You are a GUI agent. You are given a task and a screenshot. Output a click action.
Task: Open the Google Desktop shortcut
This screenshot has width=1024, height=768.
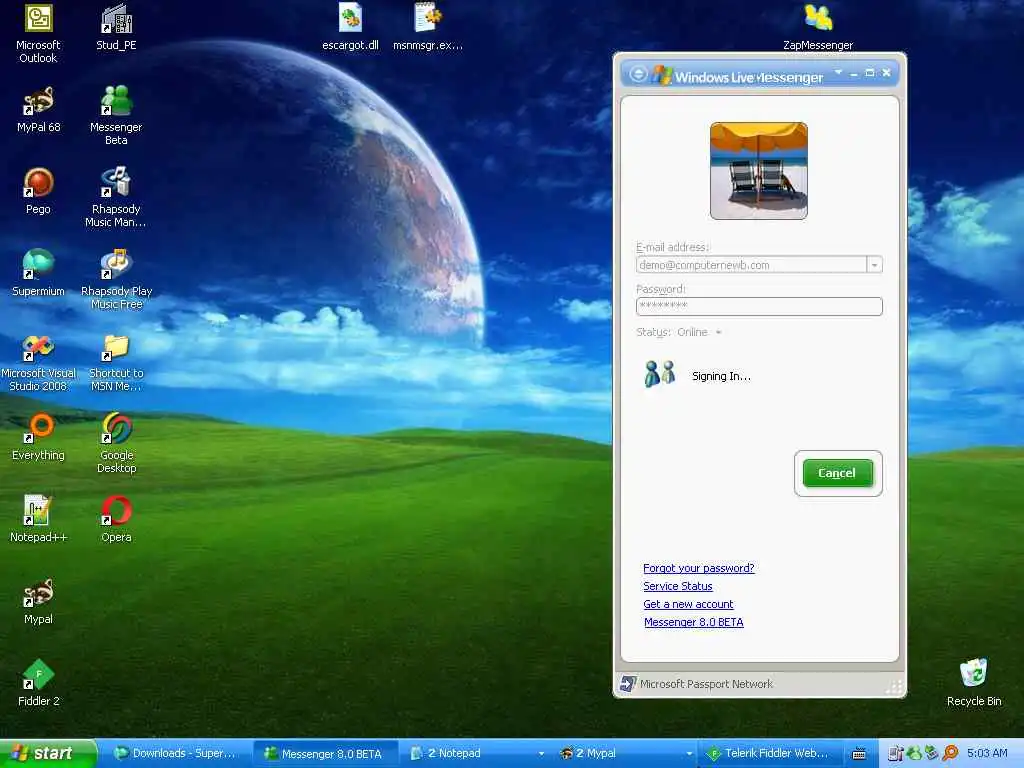click(x=116, y=443)
